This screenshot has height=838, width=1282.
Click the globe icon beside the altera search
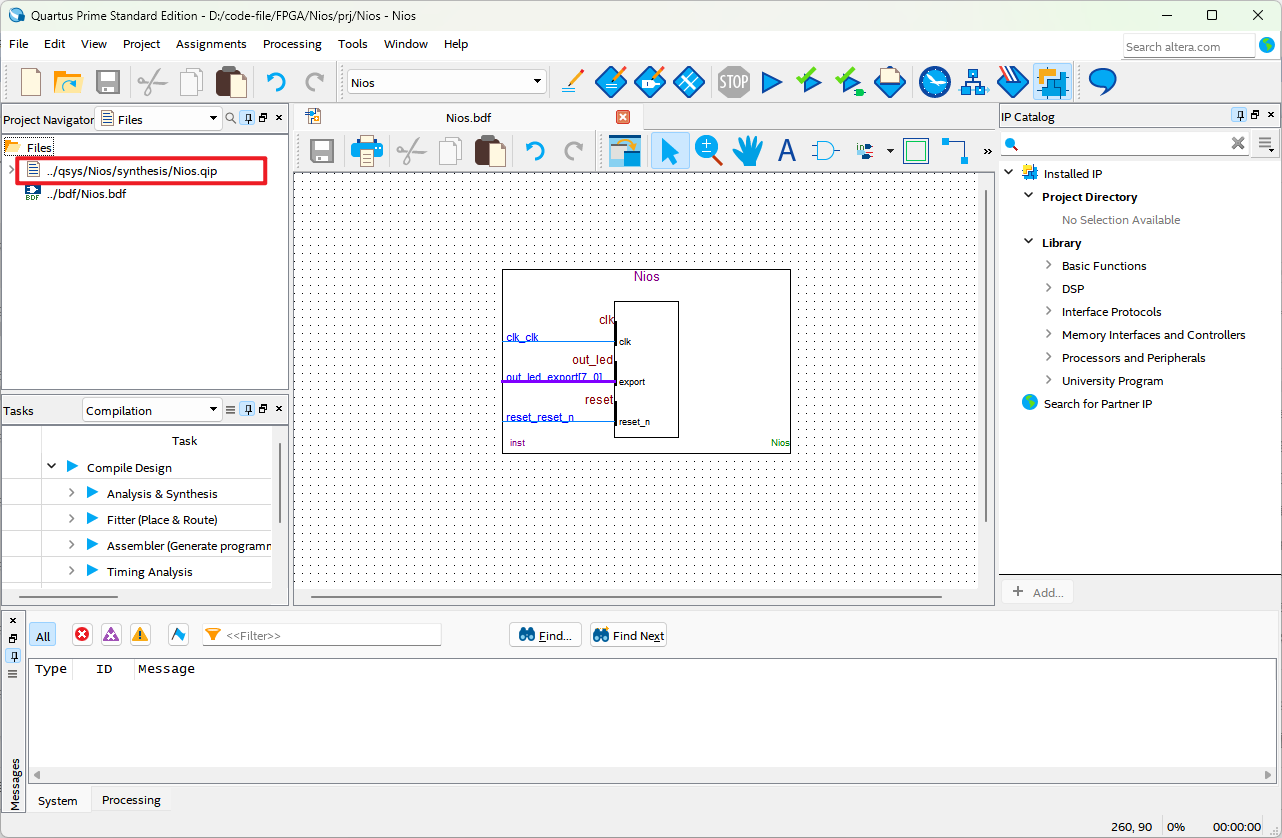(1267, 45)
